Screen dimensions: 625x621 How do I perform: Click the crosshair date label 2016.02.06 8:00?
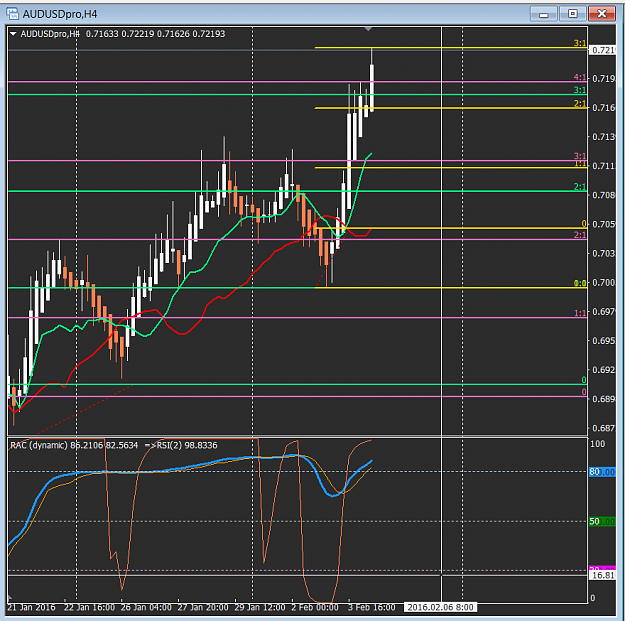[x=440, y=607]
